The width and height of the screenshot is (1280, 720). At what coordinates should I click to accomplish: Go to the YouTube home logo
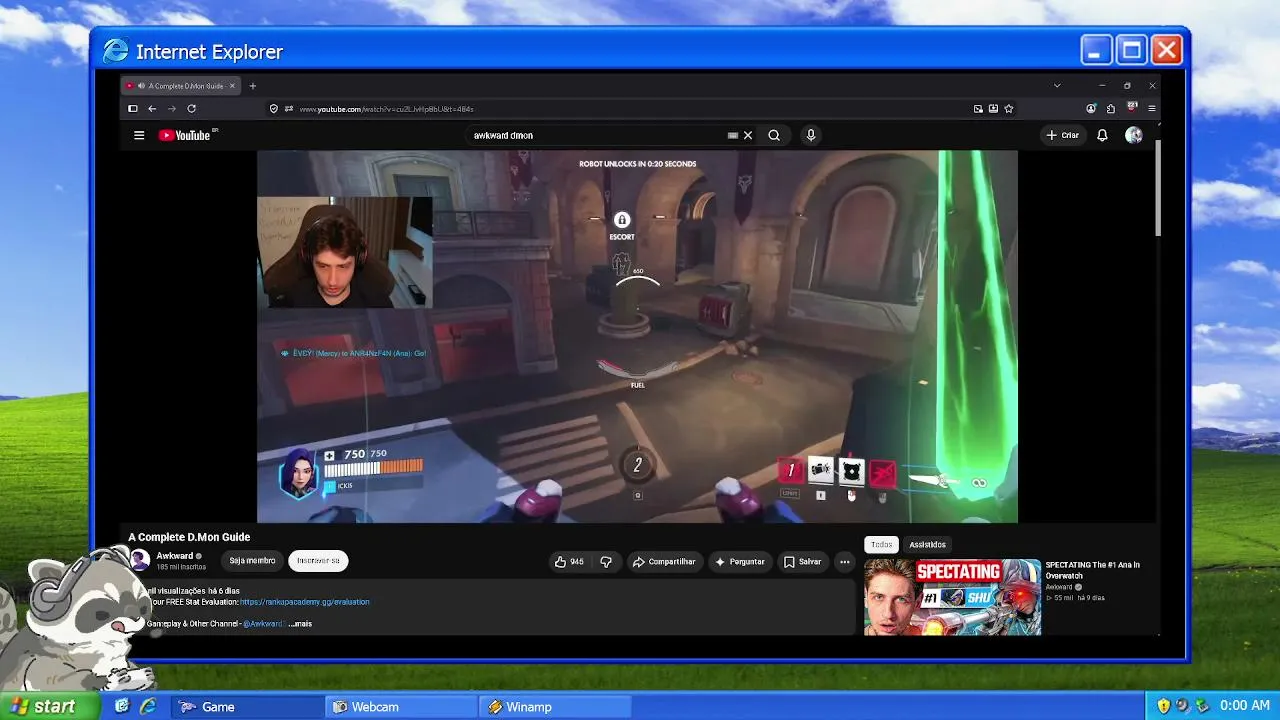[187, 135]
